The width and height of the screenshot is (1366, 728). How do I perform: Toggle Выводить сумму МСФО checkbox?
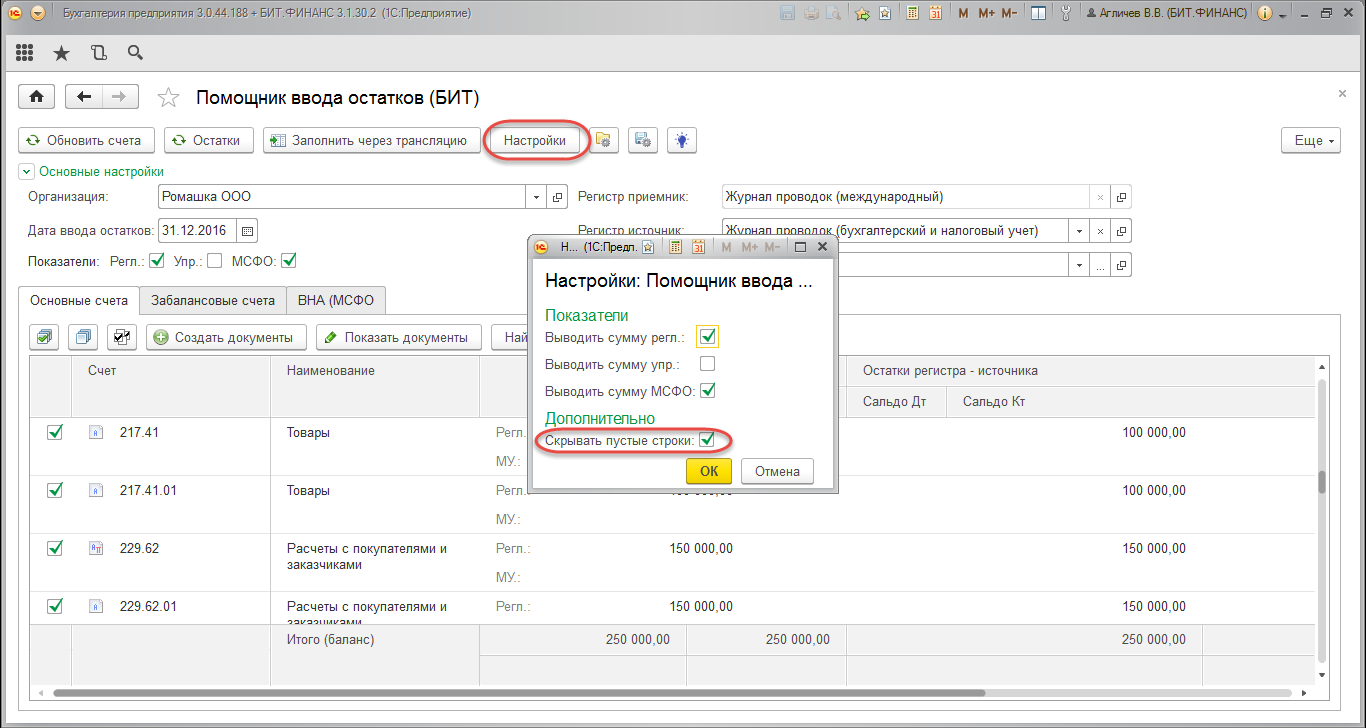(708, 391)
